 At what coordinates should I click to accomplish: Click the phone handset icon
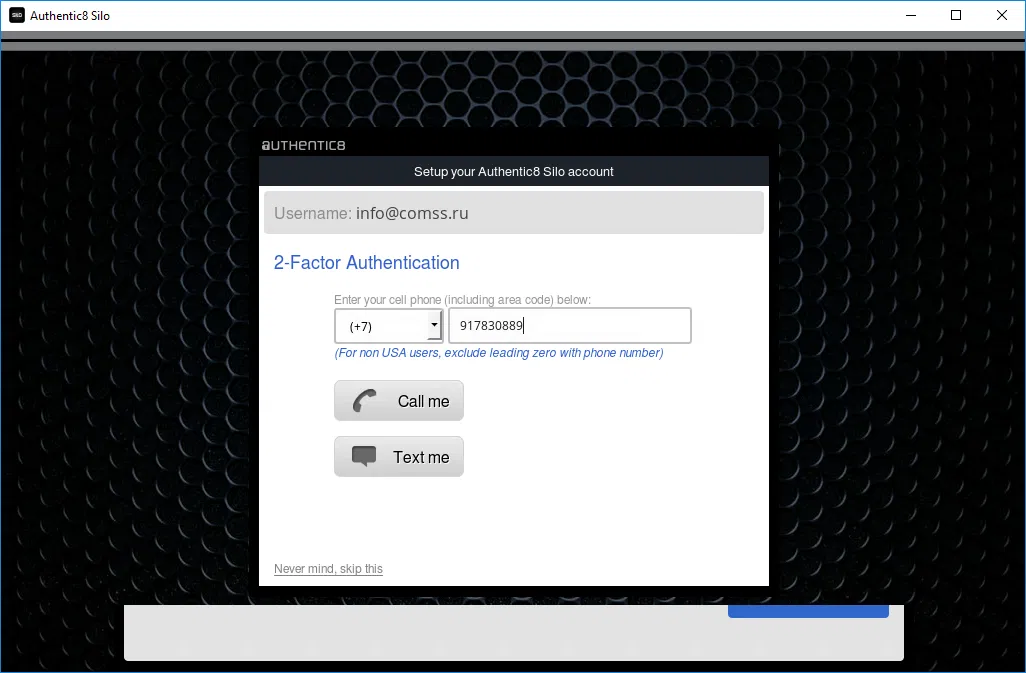click(x=364, y=401)
